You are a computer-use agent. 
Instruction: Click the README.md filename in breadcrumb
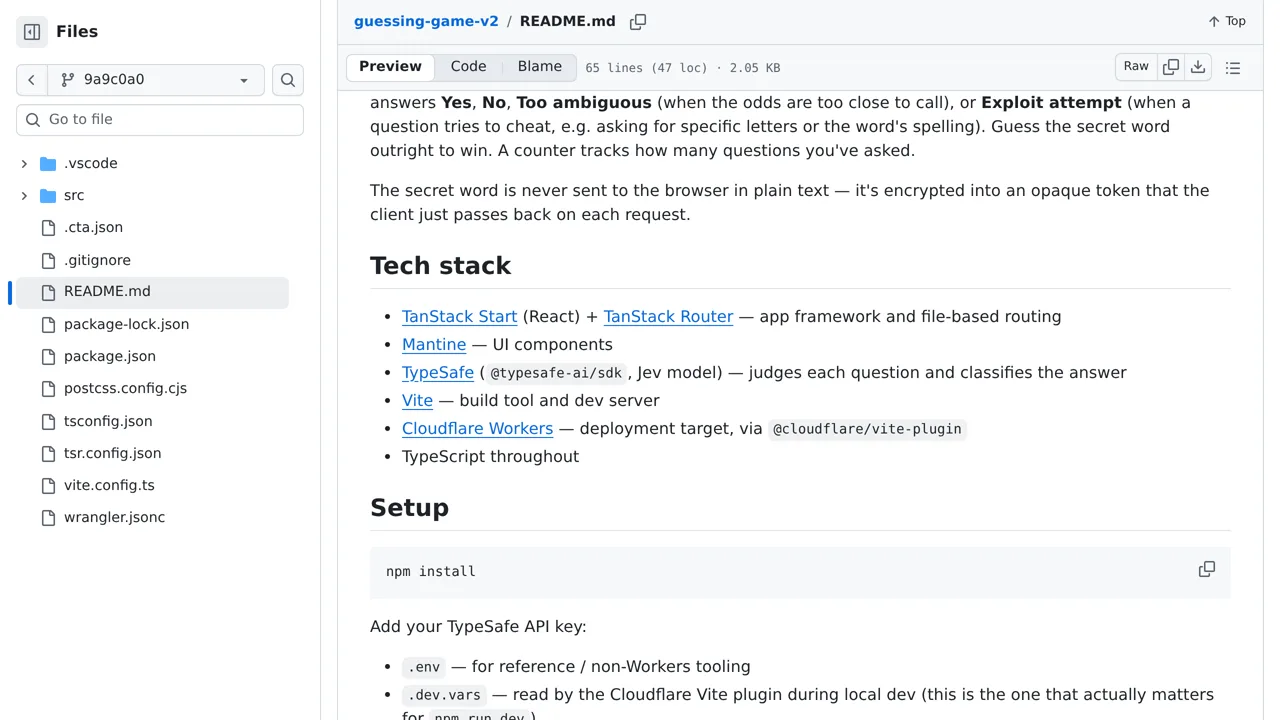pyautogui.click(x=568, y=21)
